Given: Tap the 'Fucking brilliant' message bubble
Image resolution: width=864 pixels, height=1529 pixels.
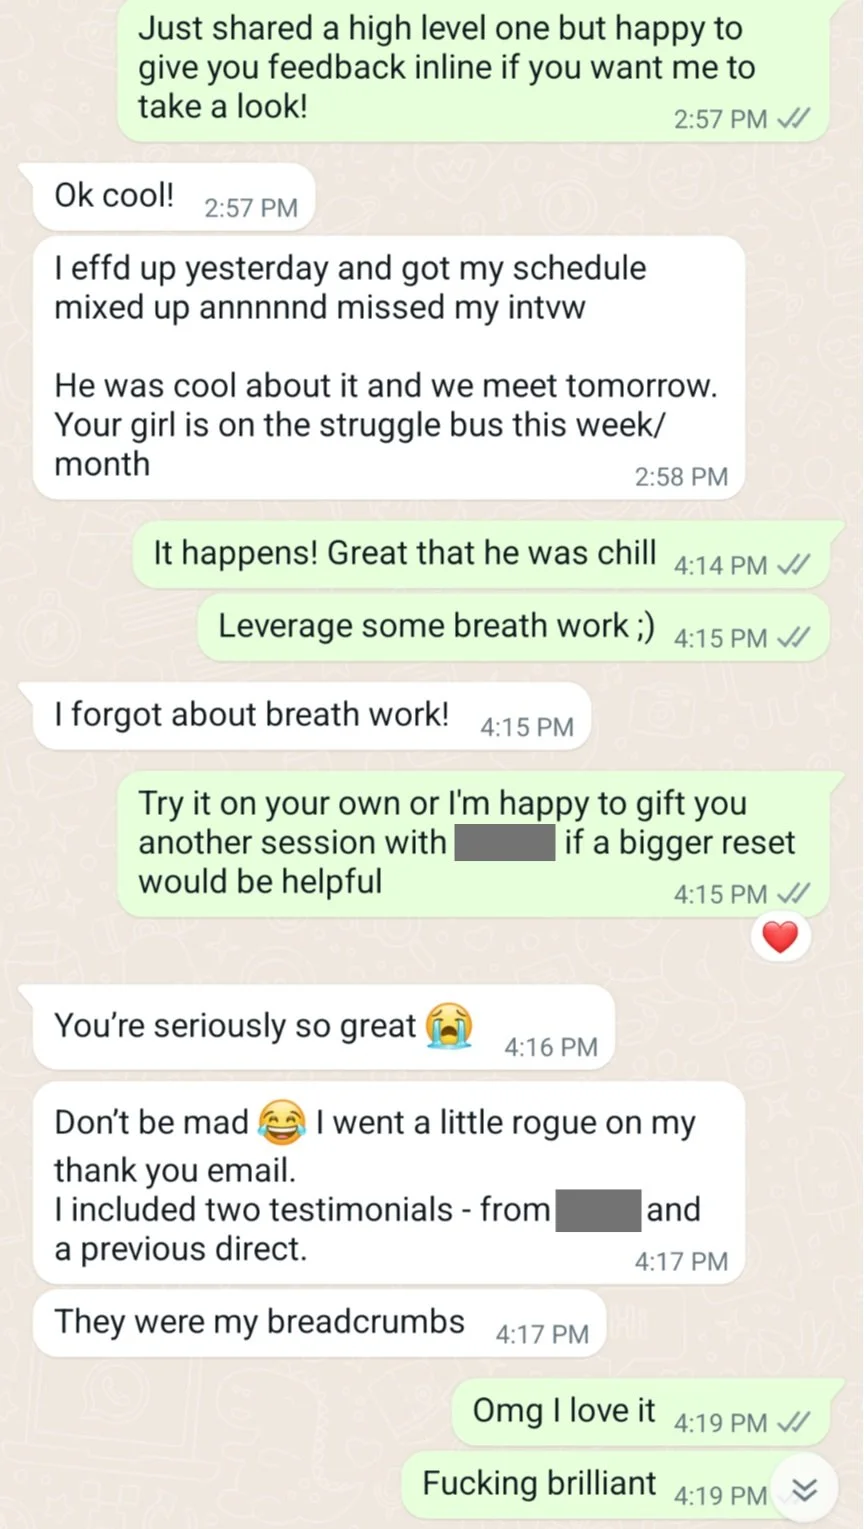Looking at the screenshot, I should coord(615,1484).
